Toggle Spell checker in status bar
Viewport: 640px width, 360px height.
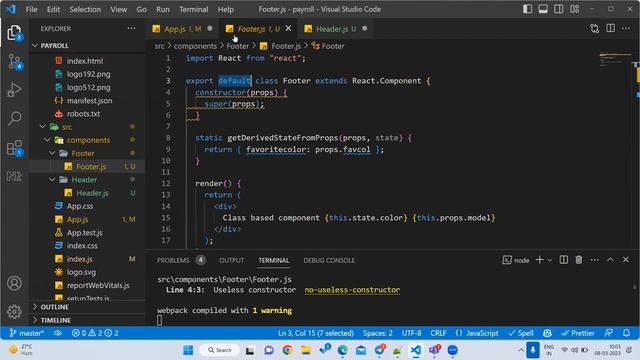pyautogui.click(x=521, y=333)
